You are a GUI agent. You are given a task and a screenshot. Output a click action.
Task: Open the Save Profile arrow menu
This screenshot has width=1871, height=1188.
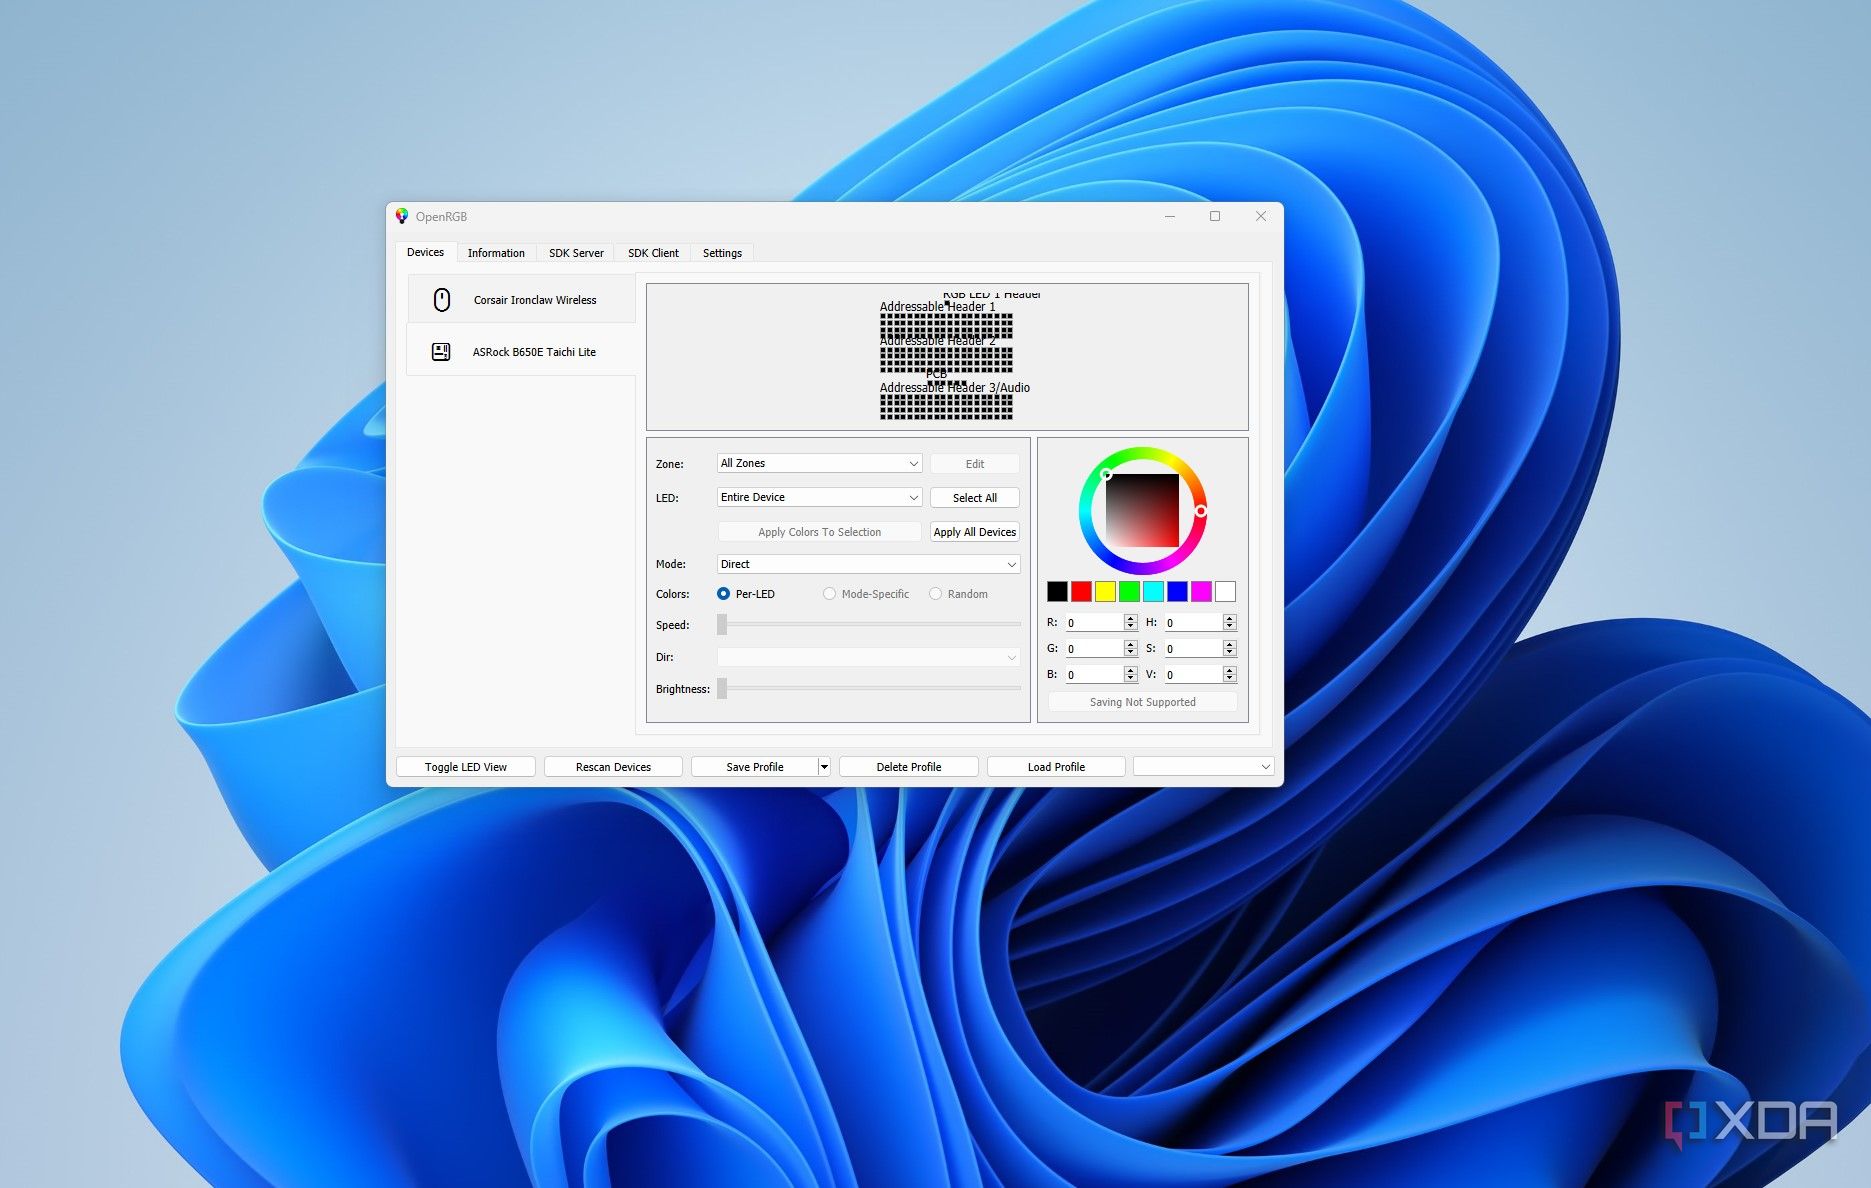pyautogui.click(x=824, y=767)
